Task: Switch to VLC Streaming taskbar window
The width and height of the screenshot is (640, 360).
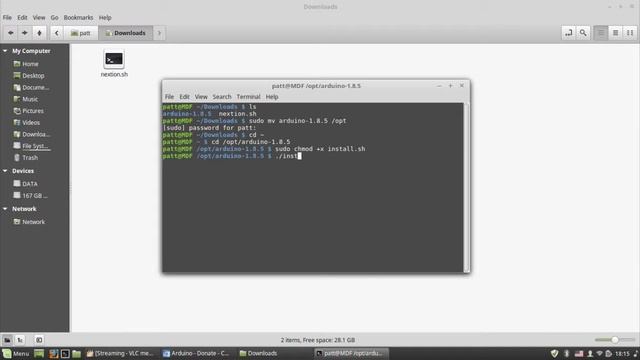Action: (120, 353)
